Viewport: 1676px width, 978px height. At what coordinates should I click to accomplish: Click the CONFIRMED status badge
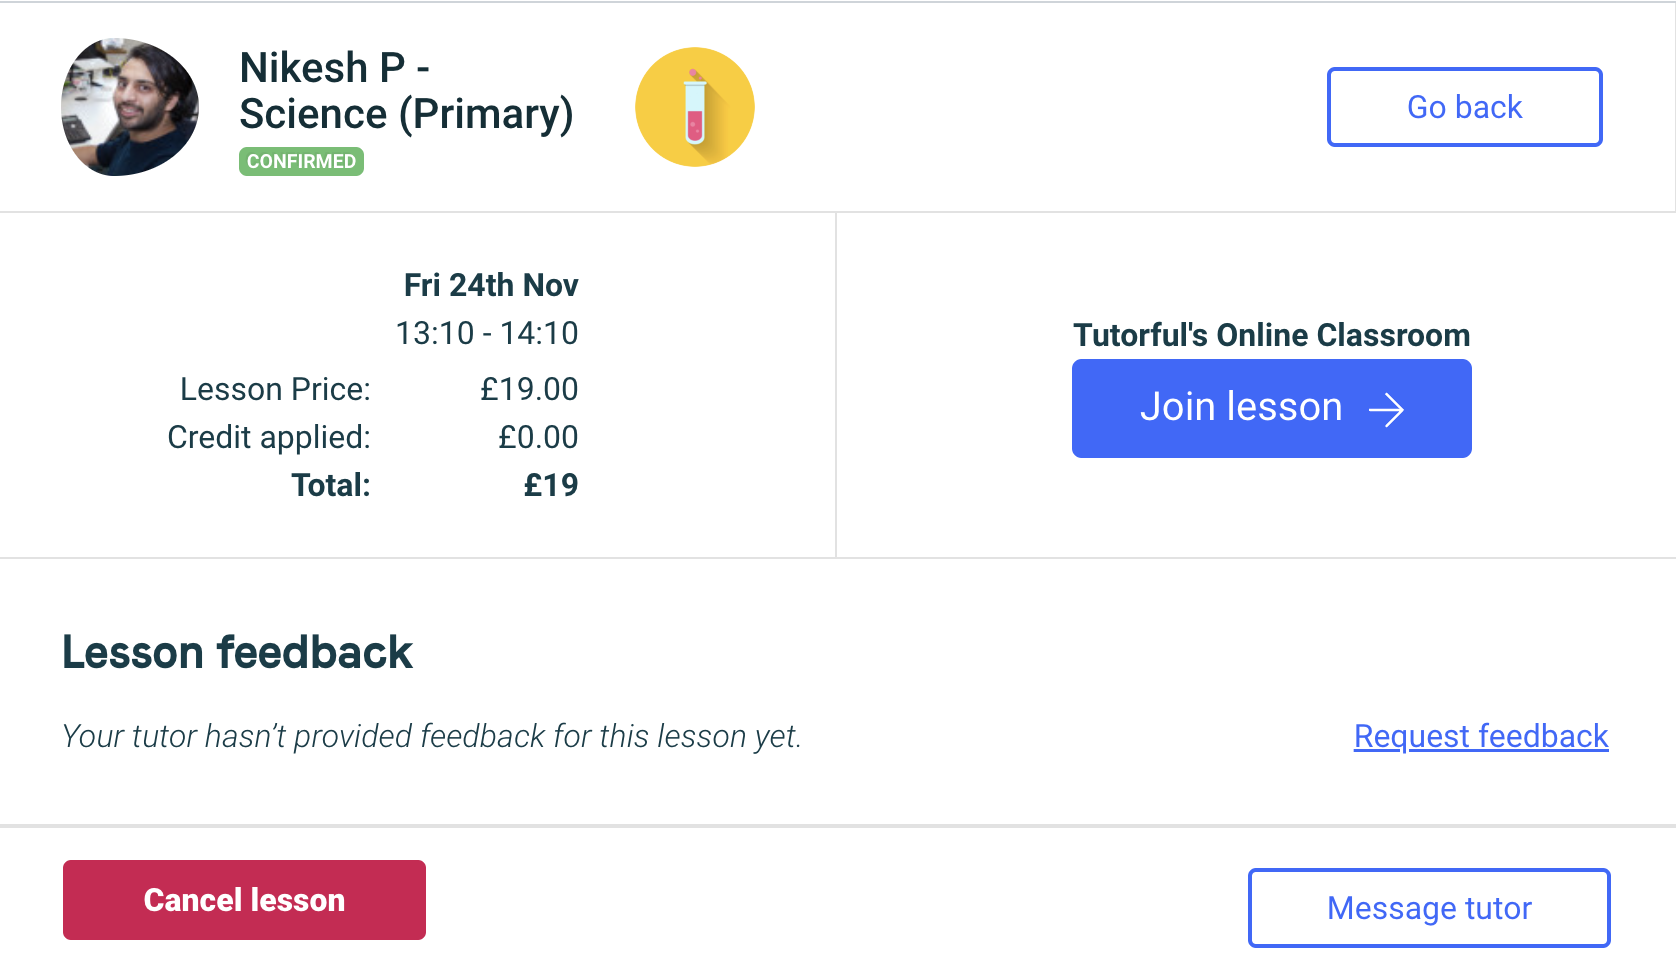[x=301, y=161]
